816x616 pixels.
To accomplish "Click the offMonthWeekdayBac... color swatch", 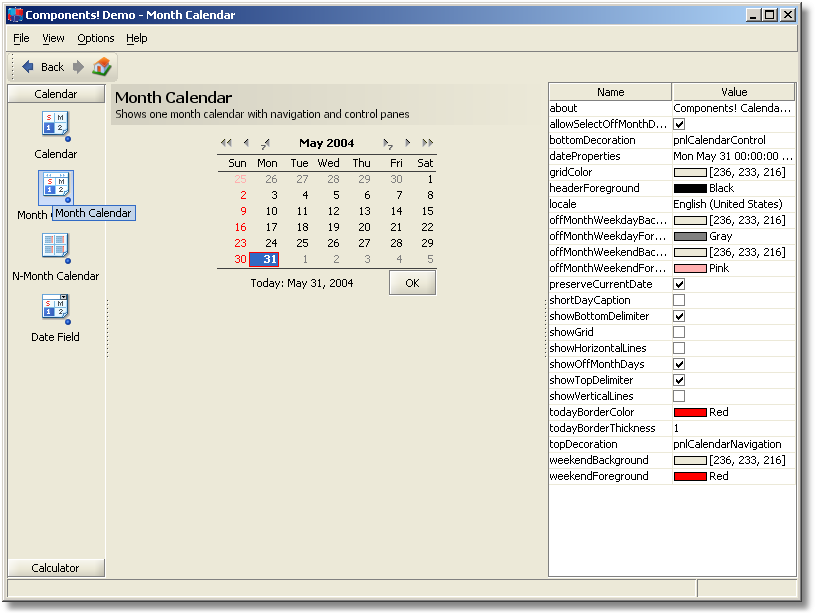I will pyautogui.click(x=690, y=221).
